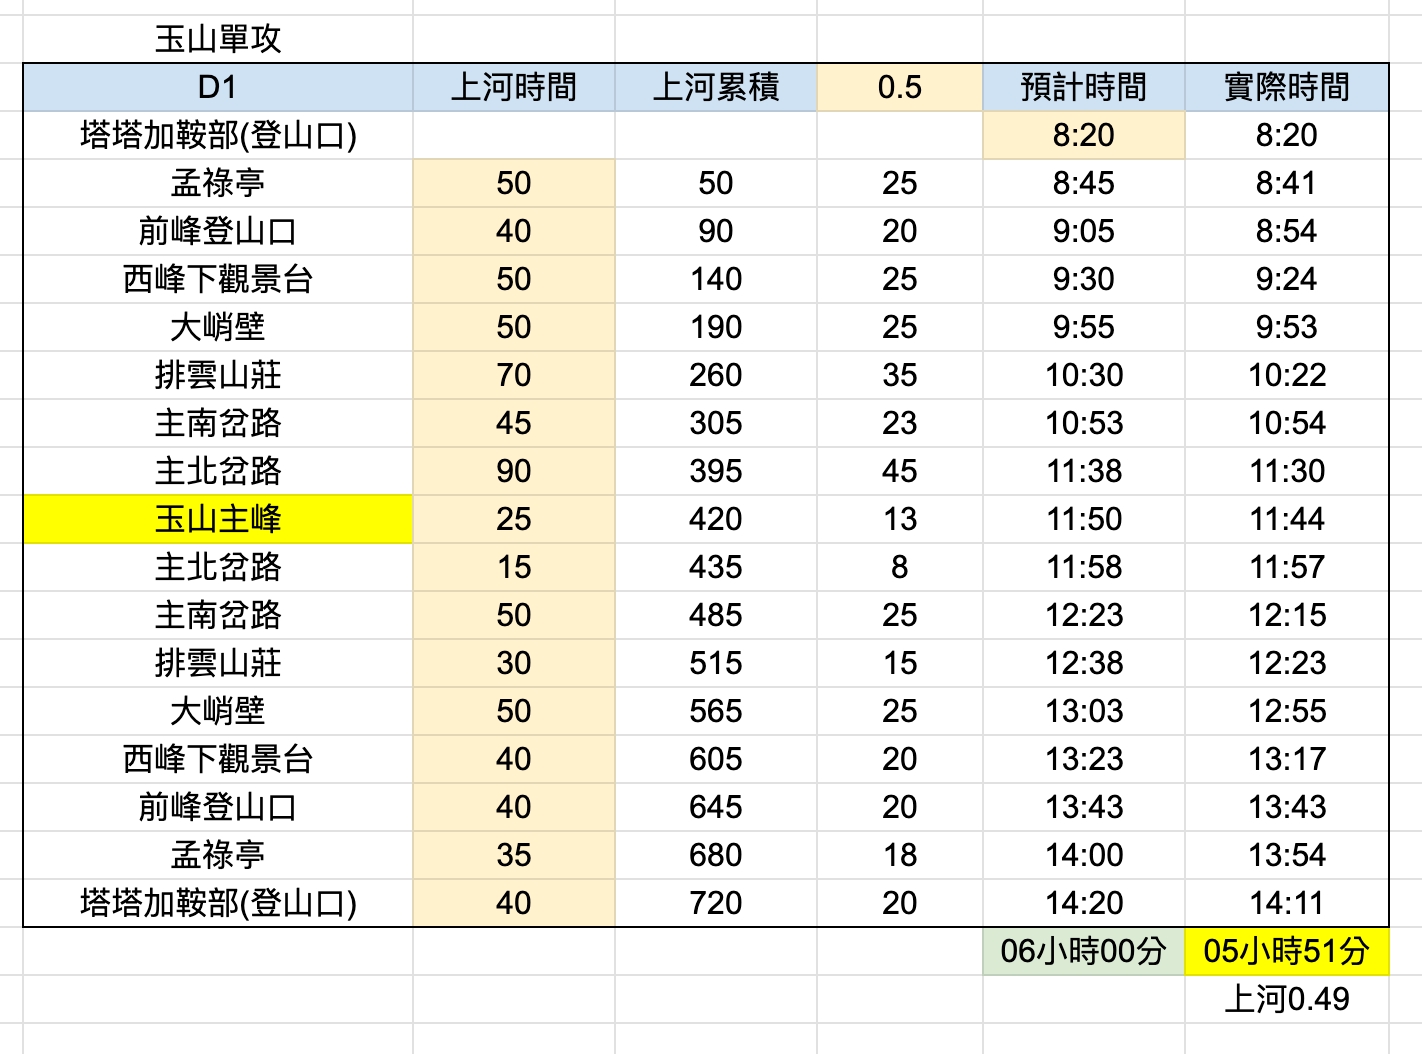This screenshot has width=1422, height=1054.
Task: Select the estimated time 8:45 cell
Action: 1084,183
